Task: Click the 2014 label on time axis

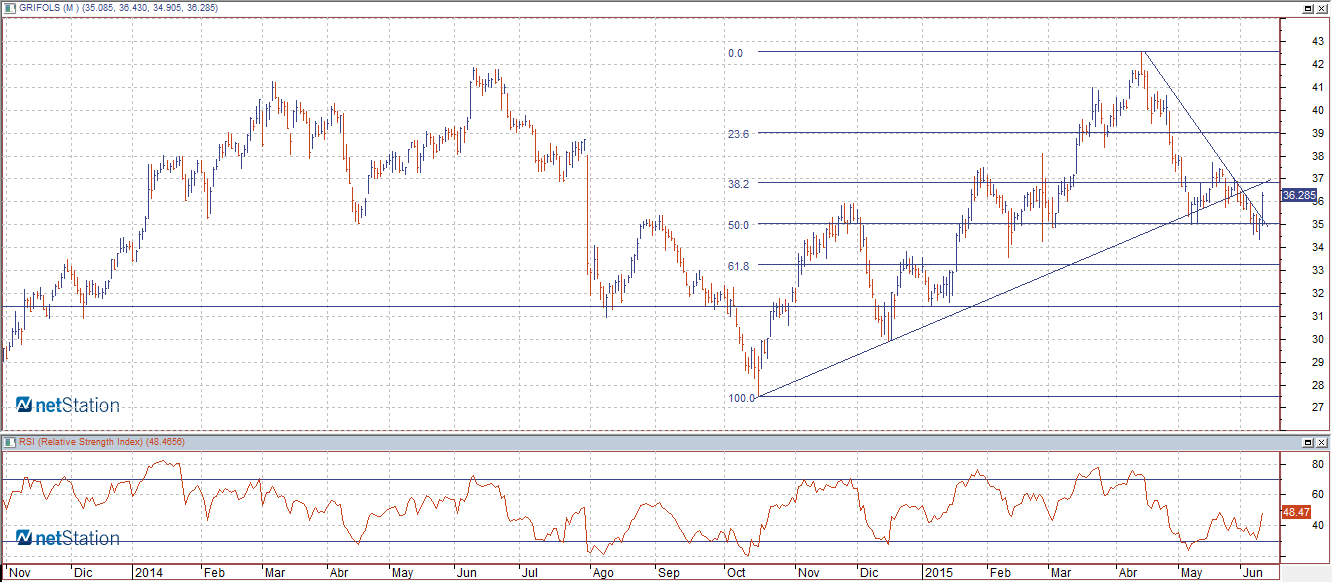Action: tap(147, 574)
